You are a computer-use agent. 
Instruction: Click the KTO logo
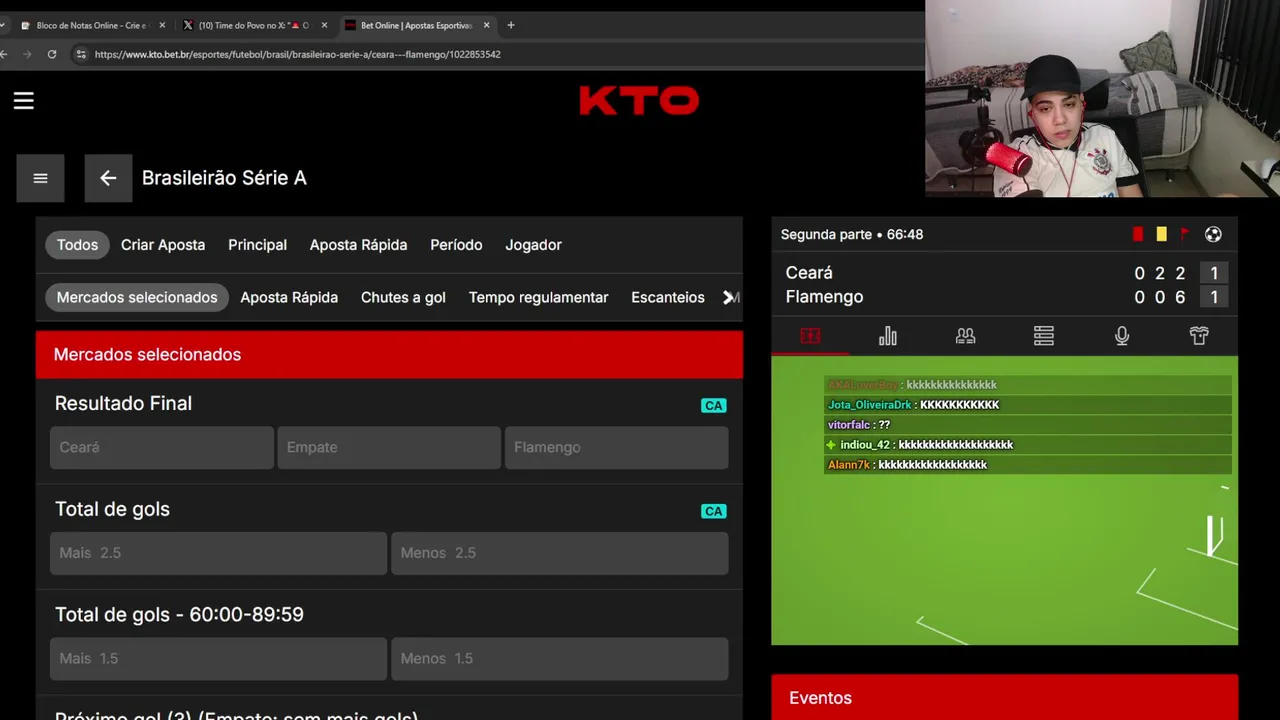[x=639, y=100]
